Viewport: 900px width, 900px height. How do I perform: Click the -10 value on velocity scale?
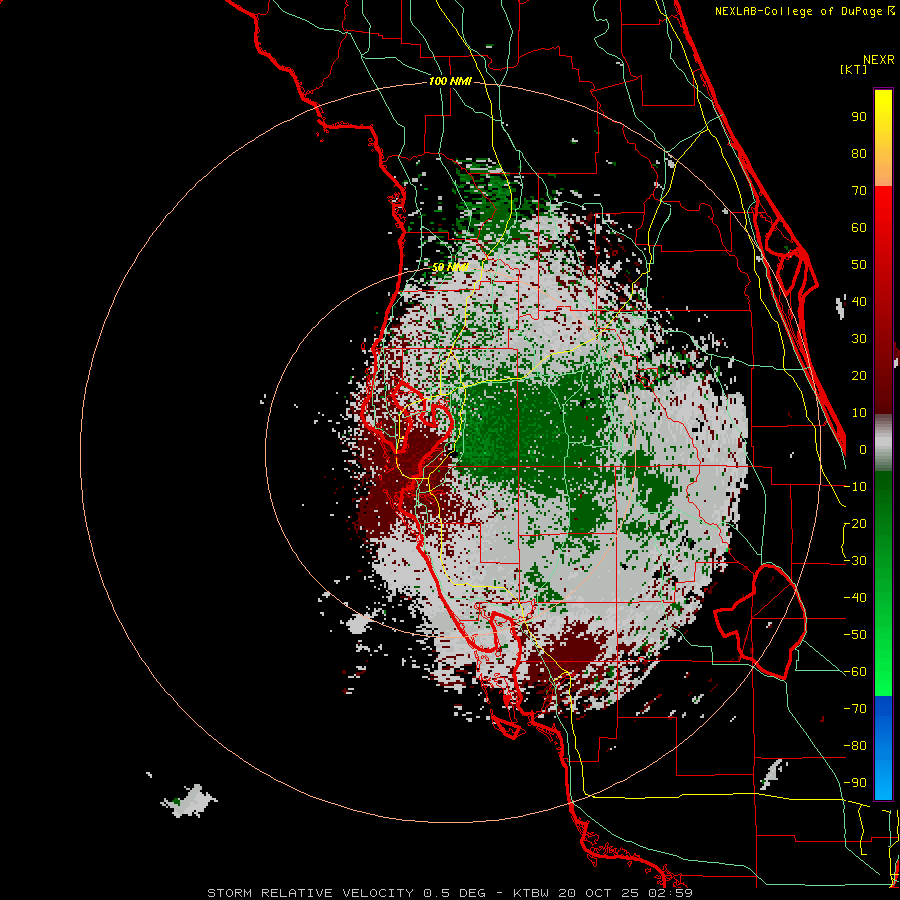[856, 487]
